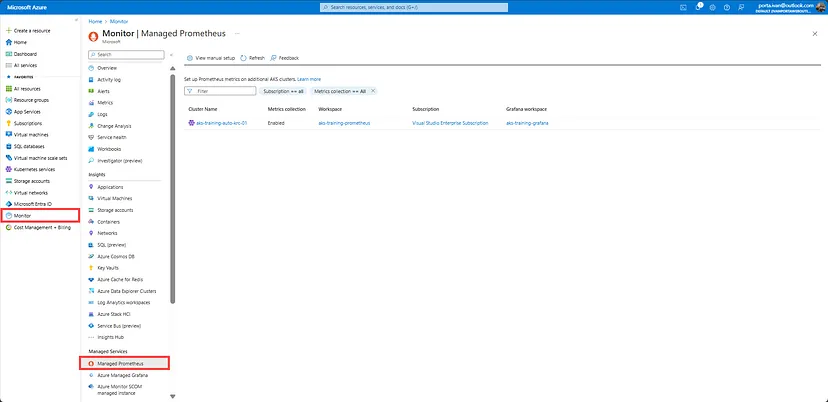Open Storage accounts in portal sidebar
The width and height of the screenshot is (828, 402).
[x=32, y=181]
